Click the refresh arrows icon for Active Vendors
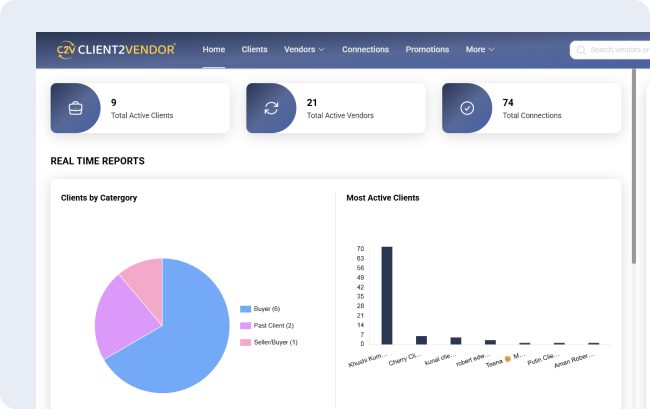This screenshot has height=409, width=650. (x=271, y=108)
